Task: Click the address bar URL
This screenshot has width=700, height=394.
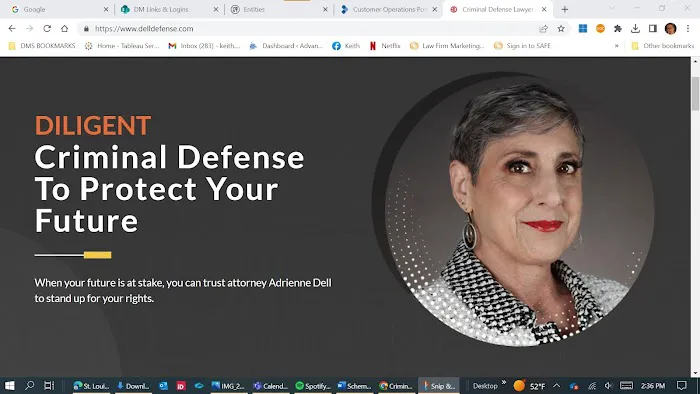Action: [x=144, y=29]
